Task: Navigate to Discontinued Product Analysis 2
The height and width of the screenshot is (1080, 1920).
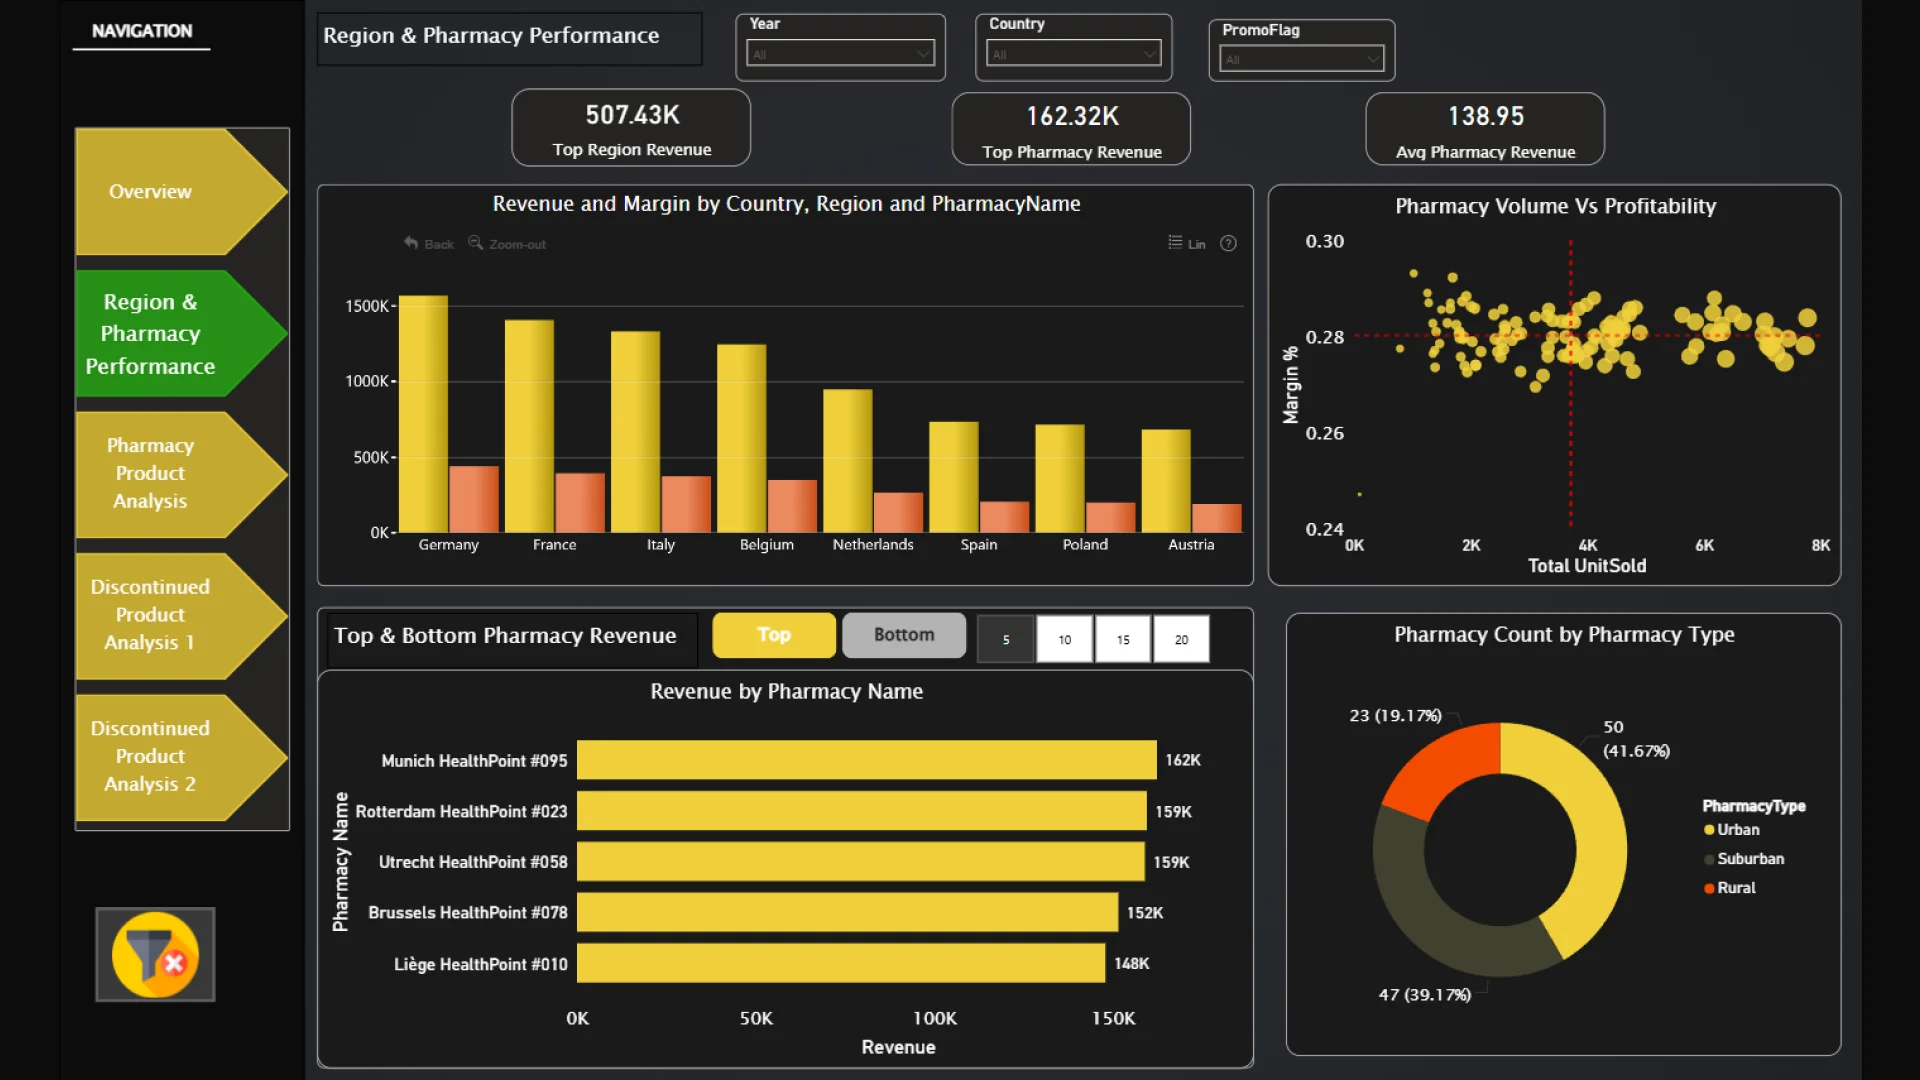Action: pyautogui.click(x=152, y=757)
